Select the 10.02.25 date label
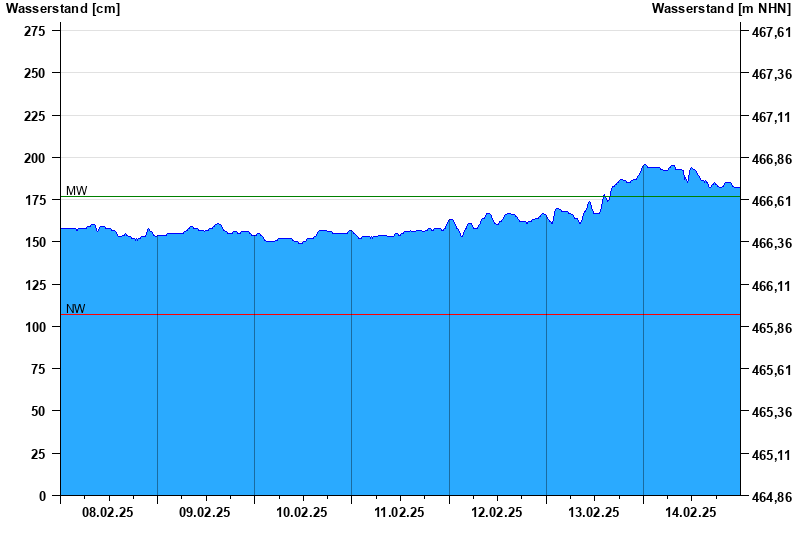 (302, 513)
